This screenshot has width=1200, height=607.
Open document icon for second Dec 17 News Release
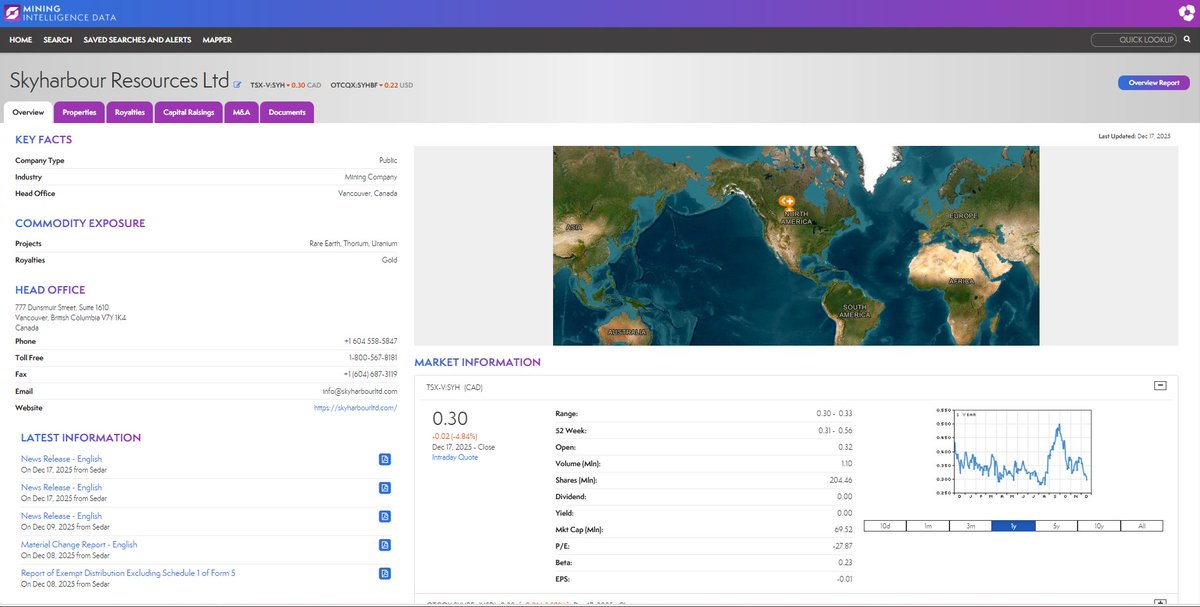click(x=384, y=488)
